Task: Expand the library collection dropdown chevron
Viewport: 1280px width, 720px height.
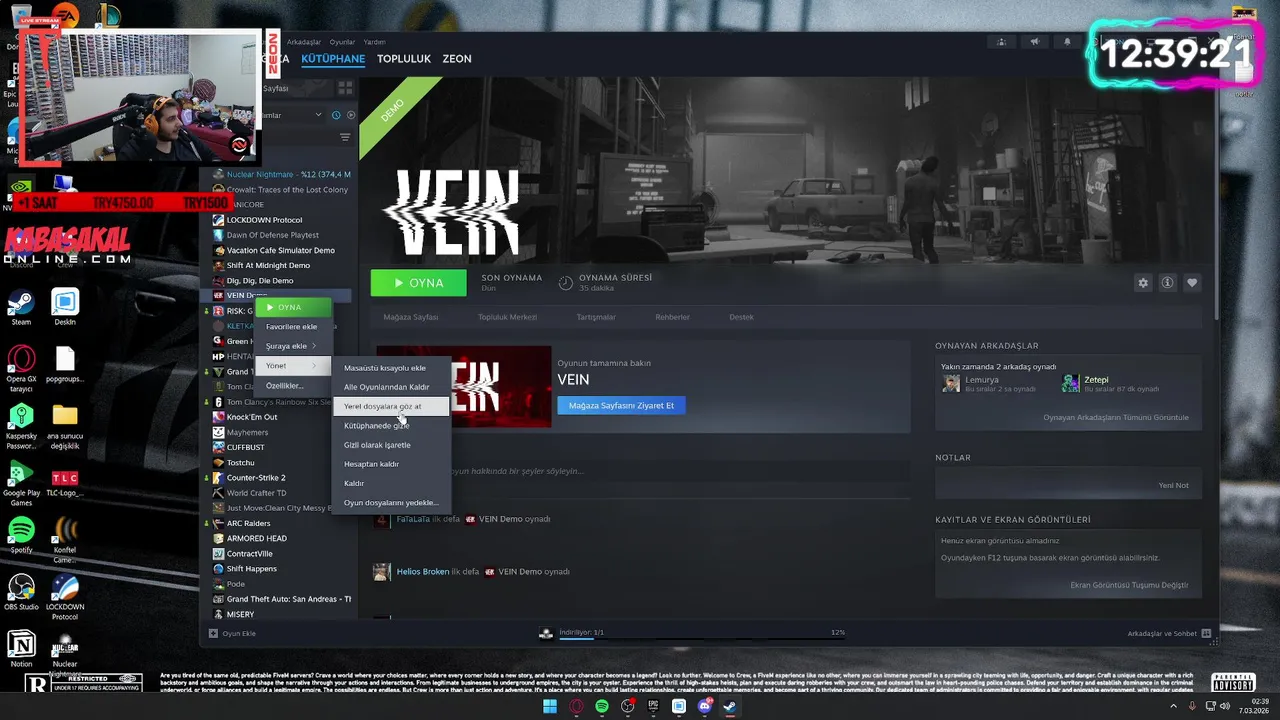Action: tap(319, 115)
